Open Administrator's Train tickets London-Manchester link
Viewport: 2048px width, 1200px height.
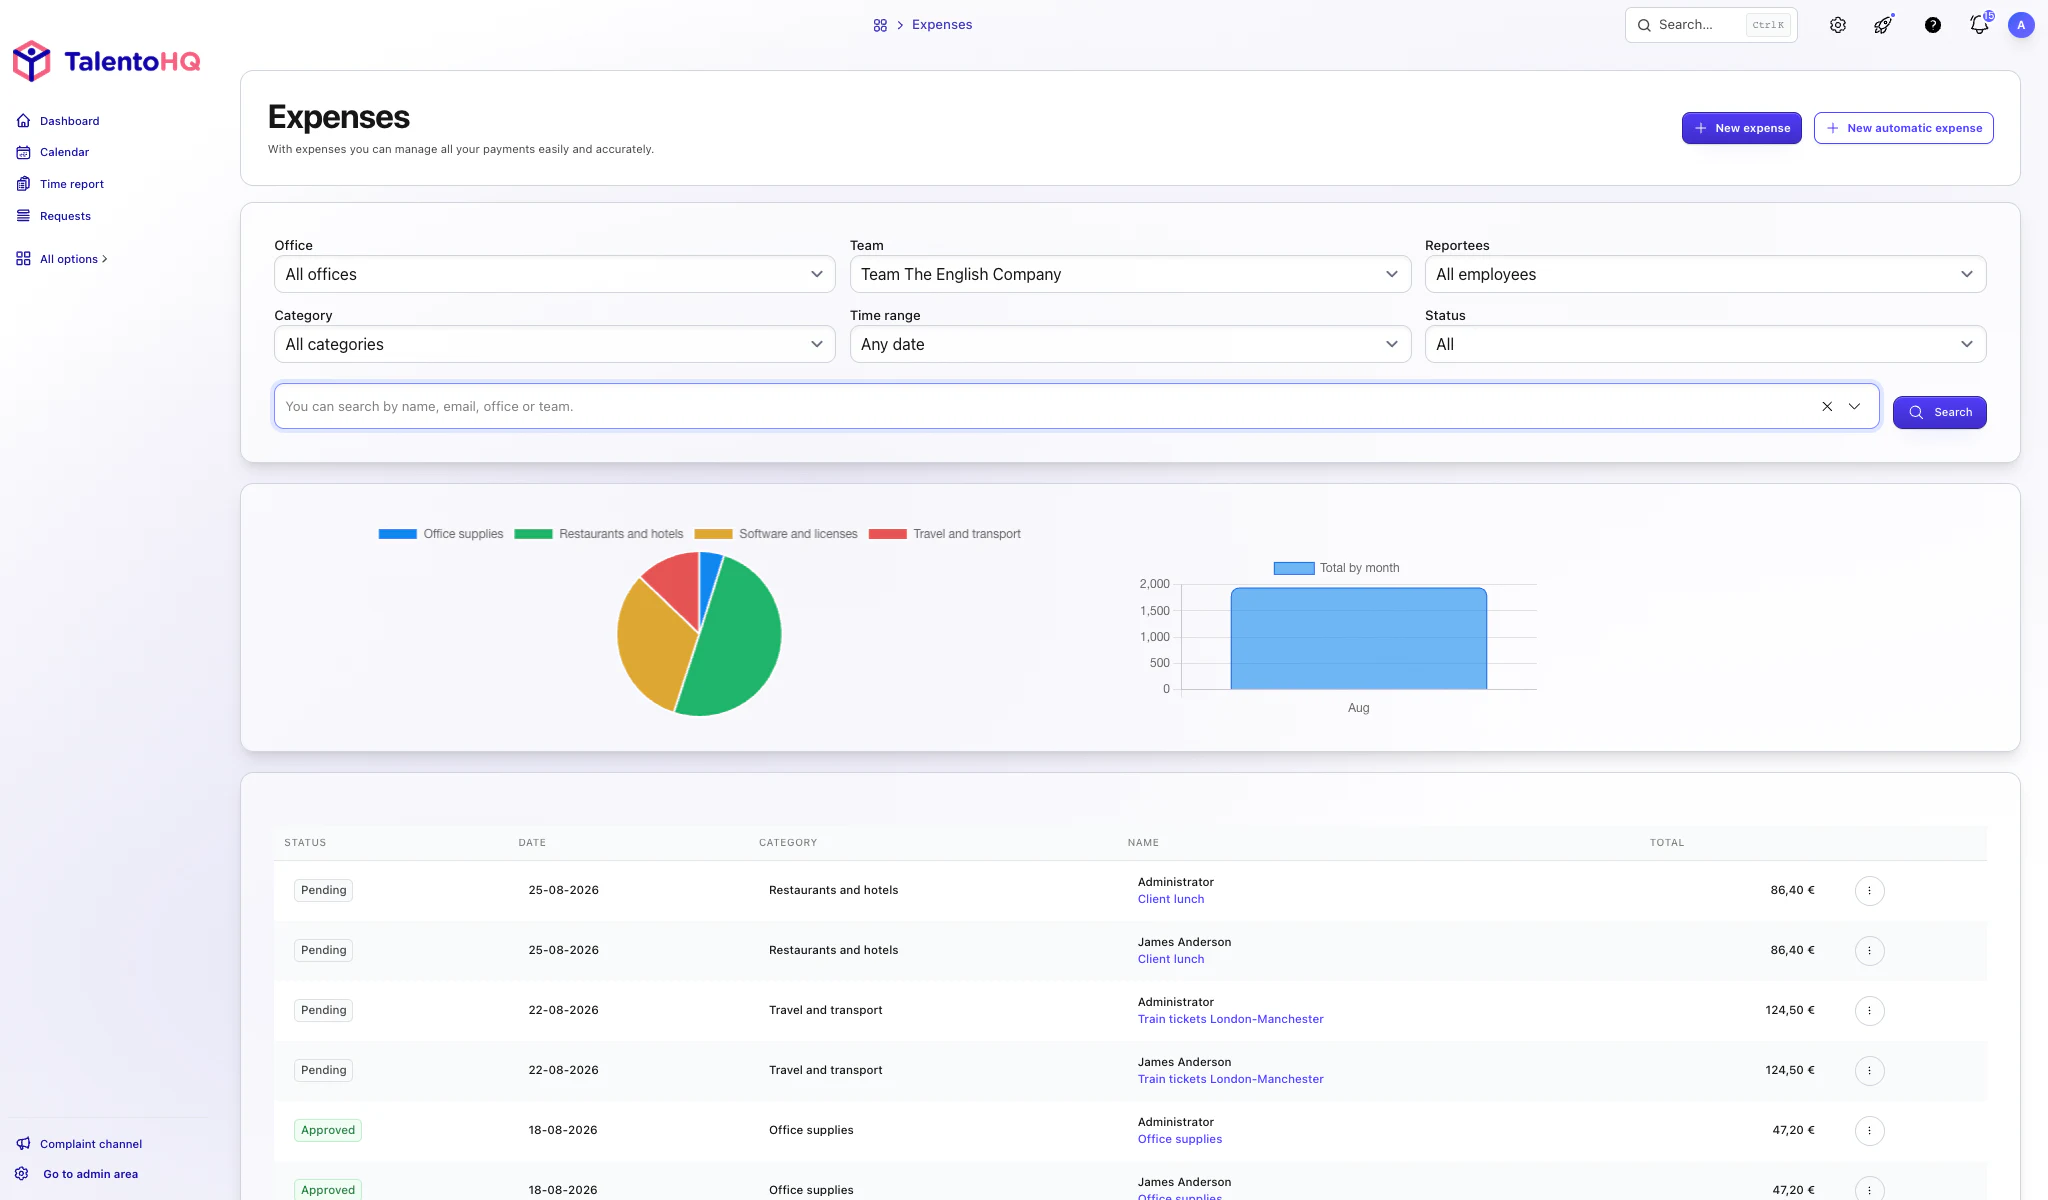coord(1231,1019)
